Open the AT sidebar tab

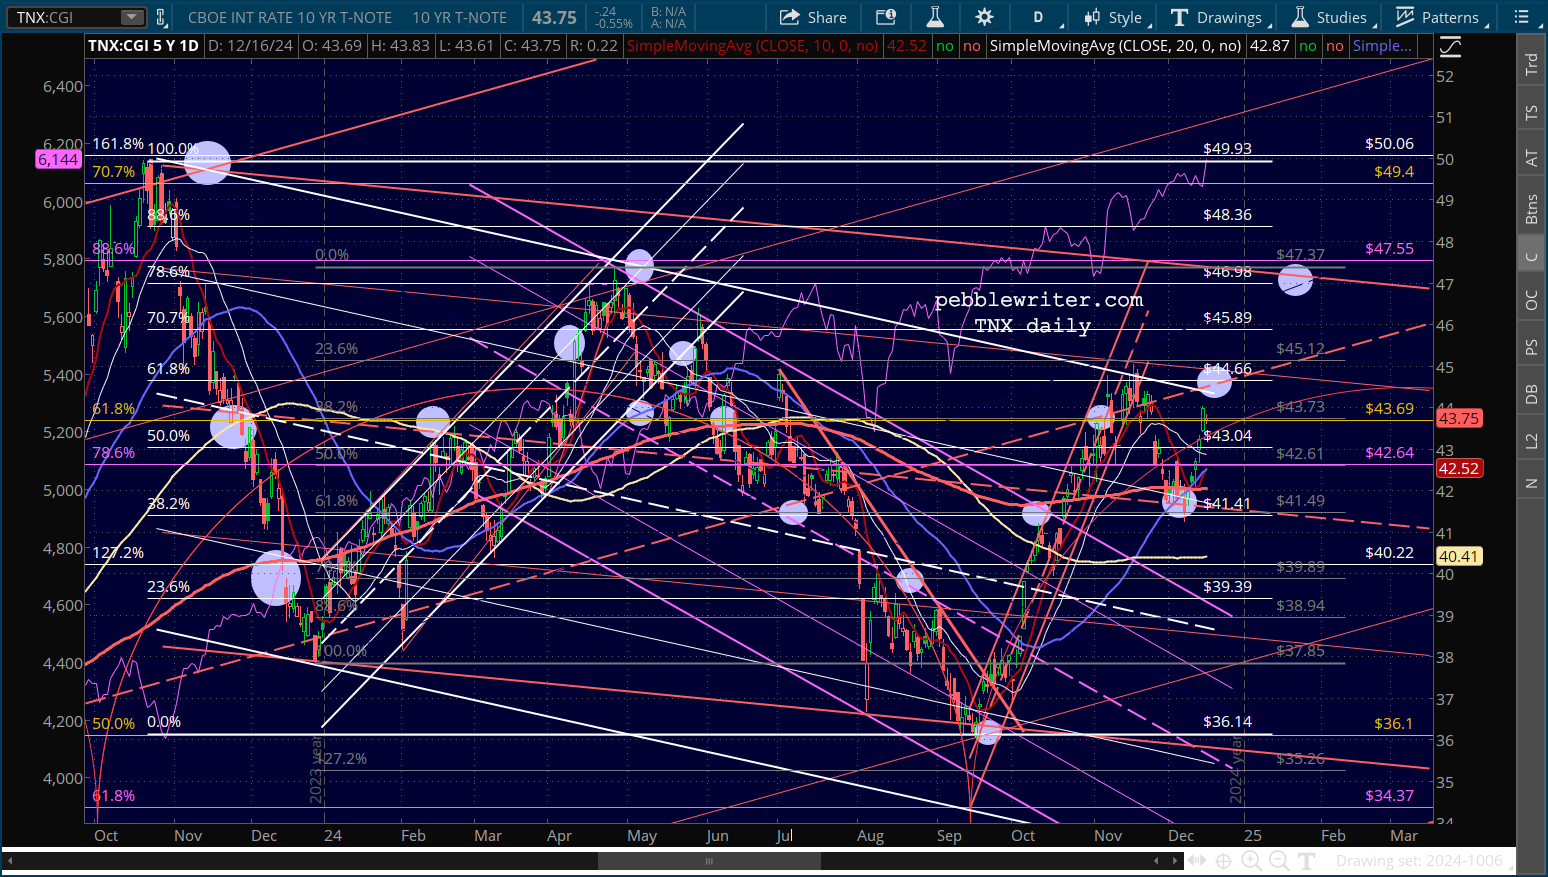(1531, 157)
